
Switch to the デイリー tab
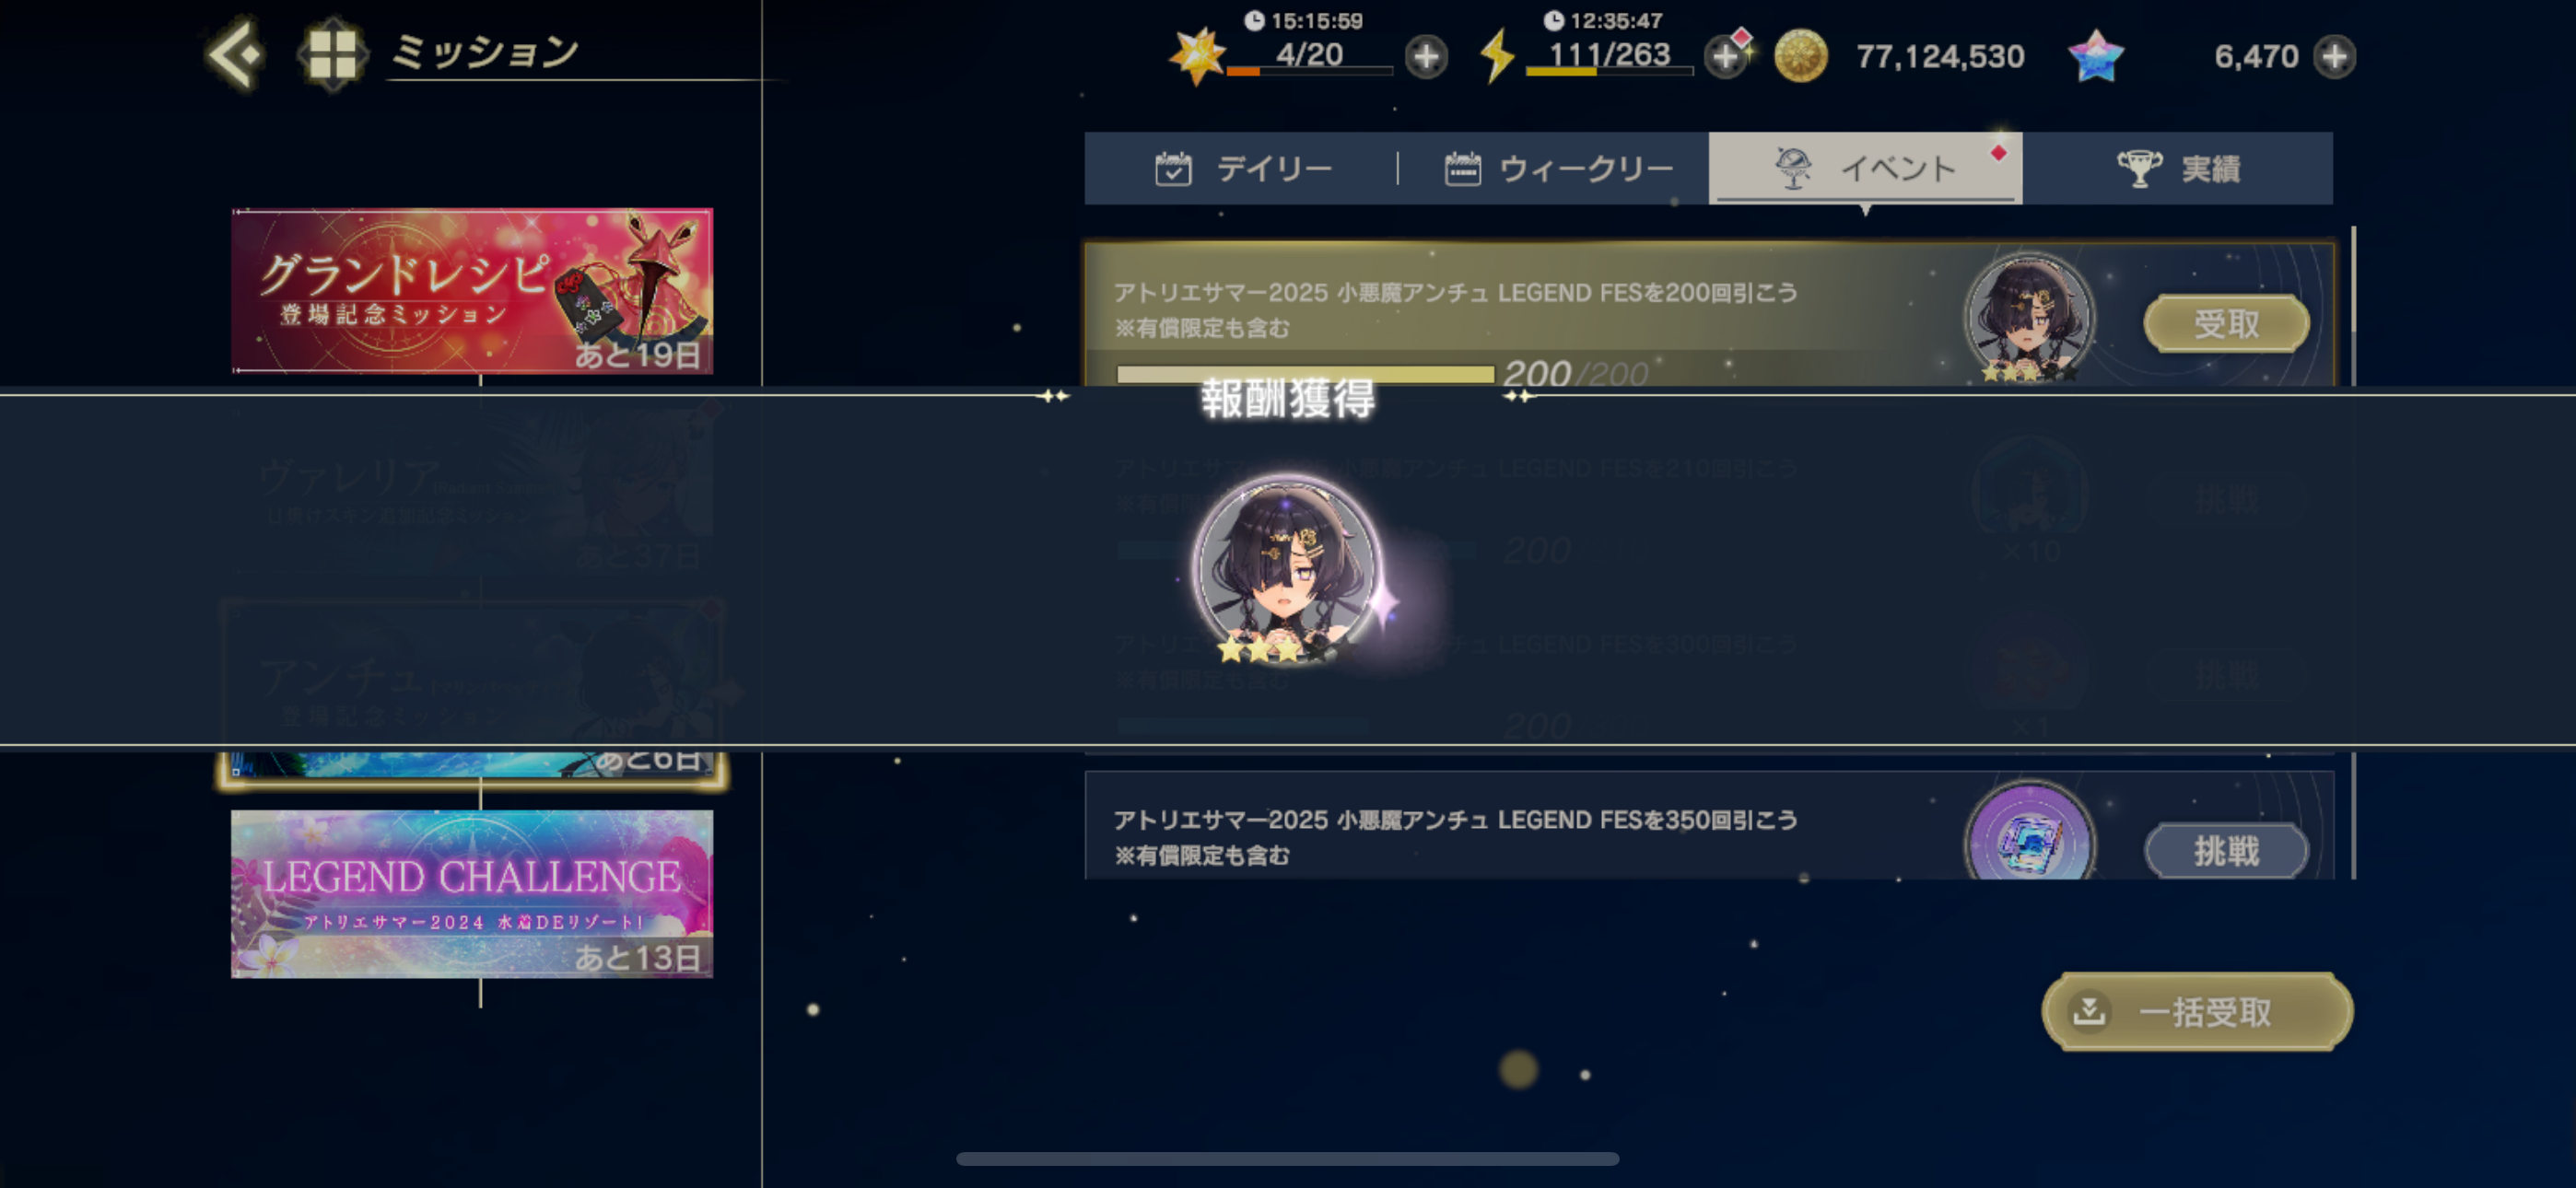pos(1242,168)
